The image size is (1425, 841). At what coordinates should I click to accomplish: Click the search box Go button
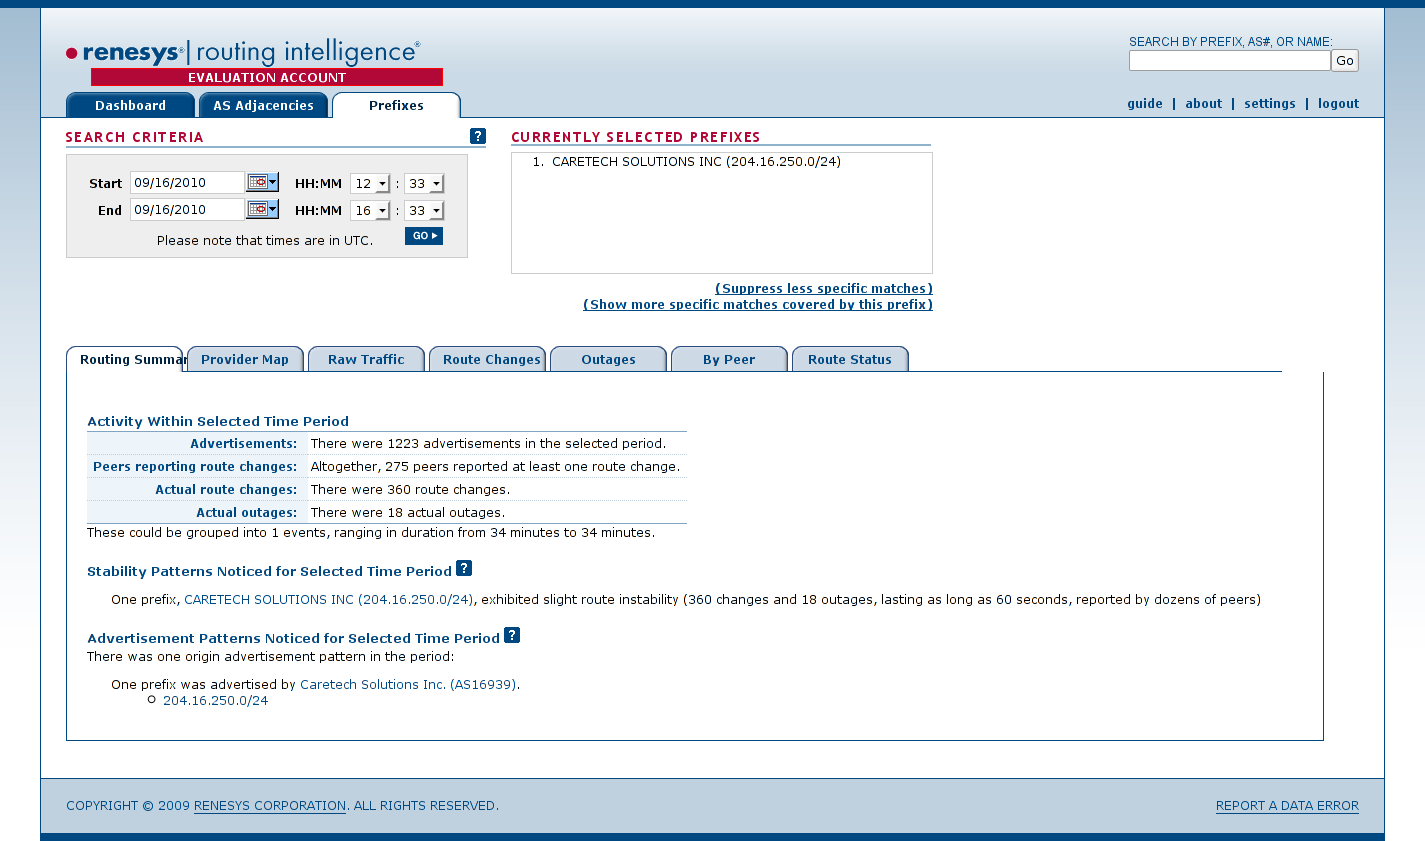tap(1345, 61)
